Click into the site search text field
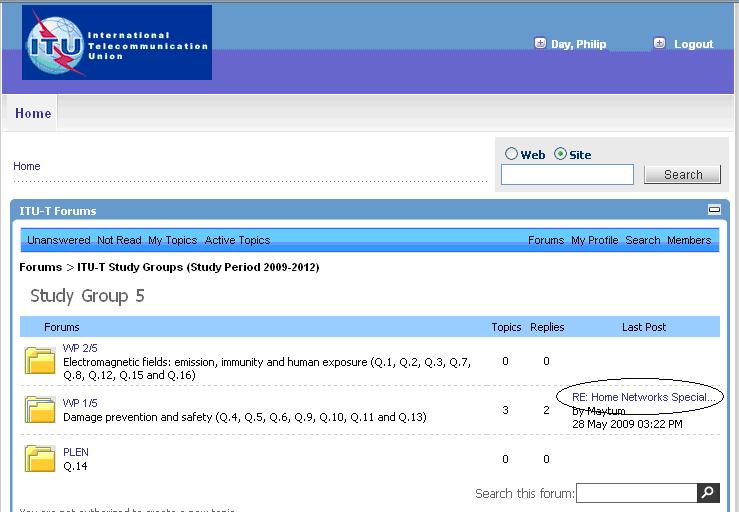The image size is (739, 512). point(567,174)
